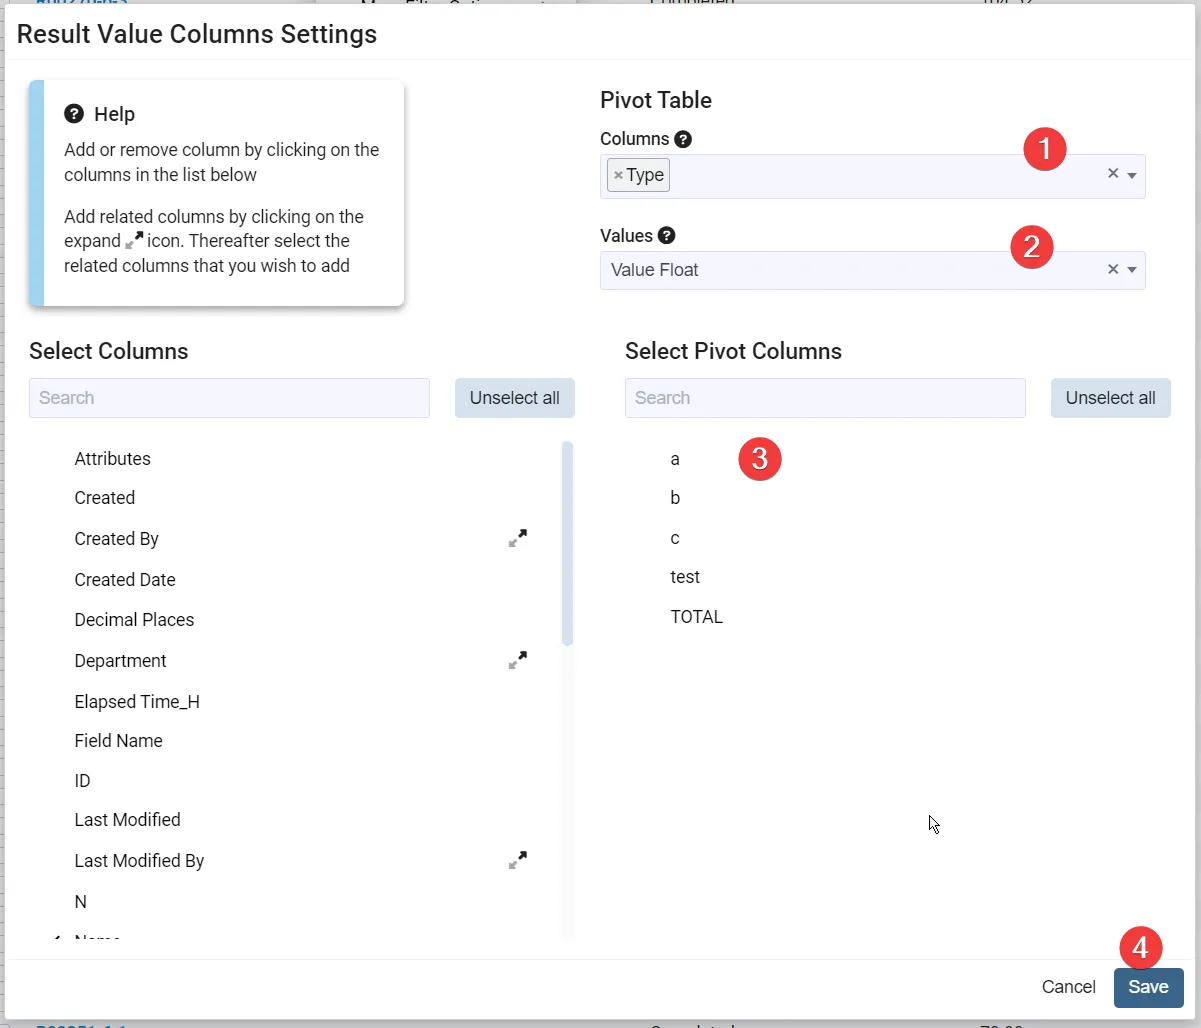The width and height of the screenshot is (1201, 1028).
Task: Open the Columns dropdown for Pivot Table
Action: (x=1131, y=174)
